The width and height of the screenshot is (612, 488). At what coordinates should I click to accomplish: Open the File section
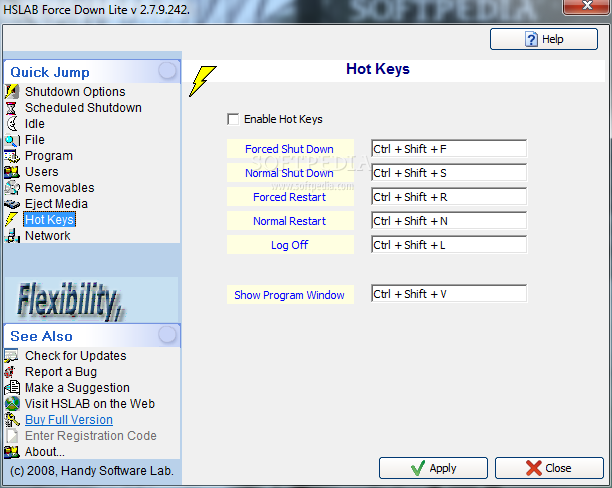tap(35, 140)
